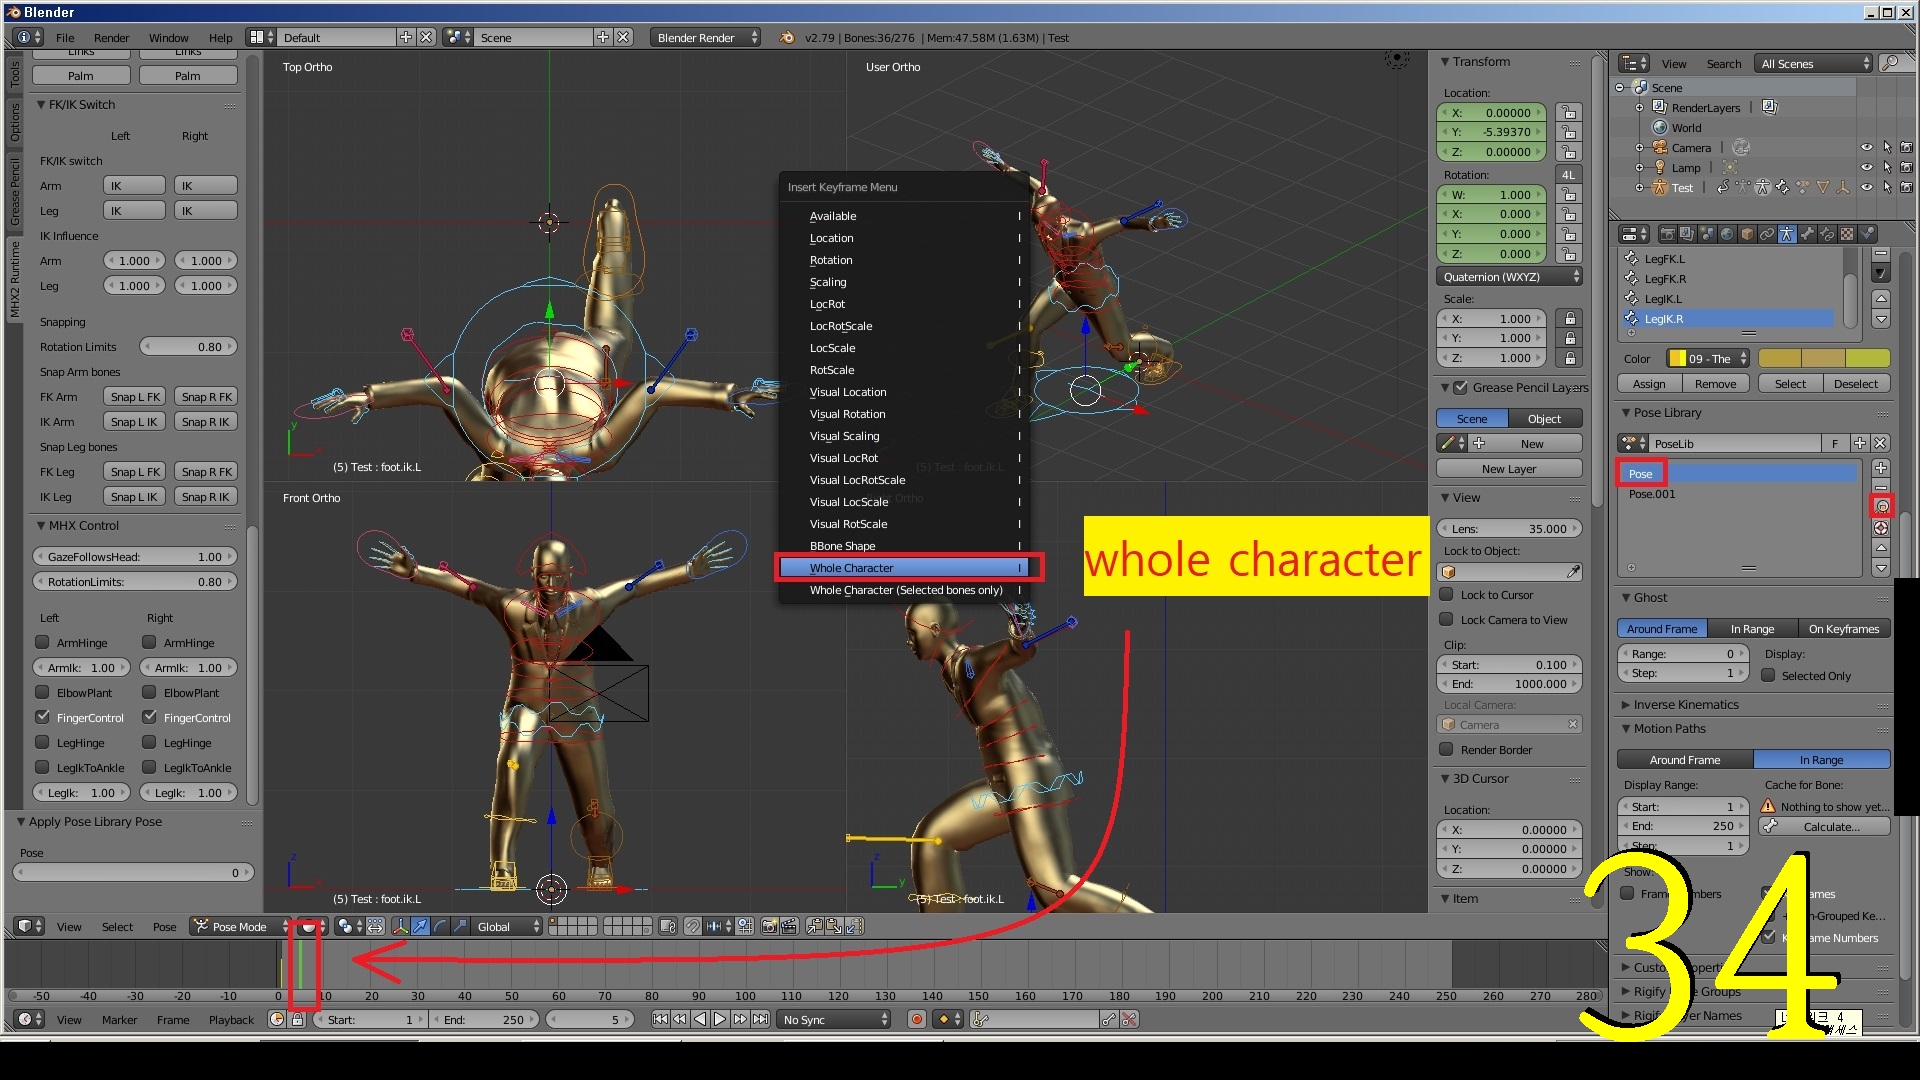Enable the Render Border checkbox
1920x1080 pixels.
1446,749
